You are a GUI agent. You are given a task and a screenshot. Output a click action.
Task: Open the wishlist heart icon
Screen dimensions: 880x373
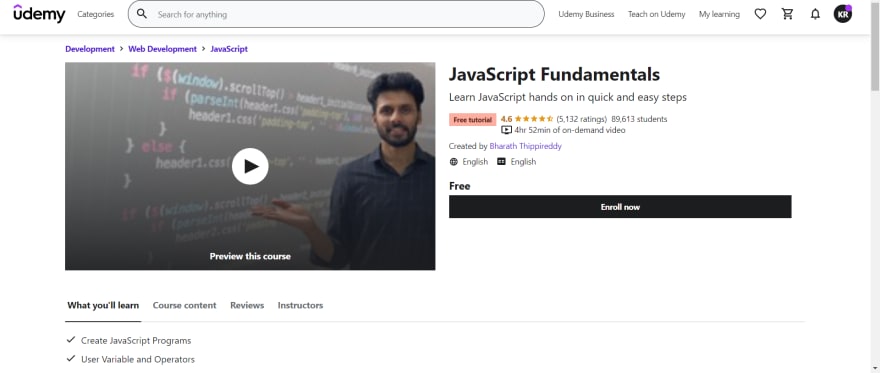pyautogui.click(x=760, y=14)
